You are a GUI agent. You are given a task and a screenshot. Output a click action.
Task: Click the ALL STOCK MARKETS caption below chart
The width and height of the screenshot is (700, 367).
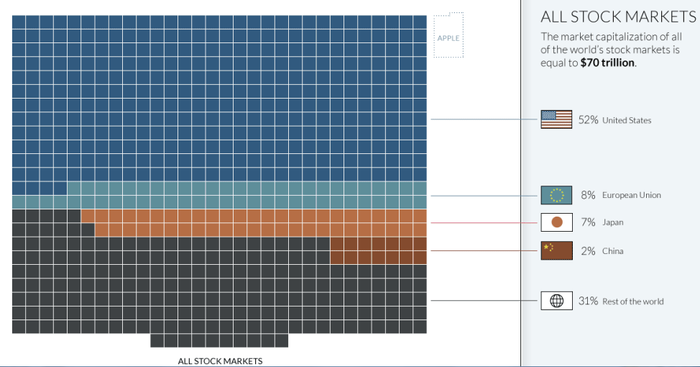click(x=220, y=361)
